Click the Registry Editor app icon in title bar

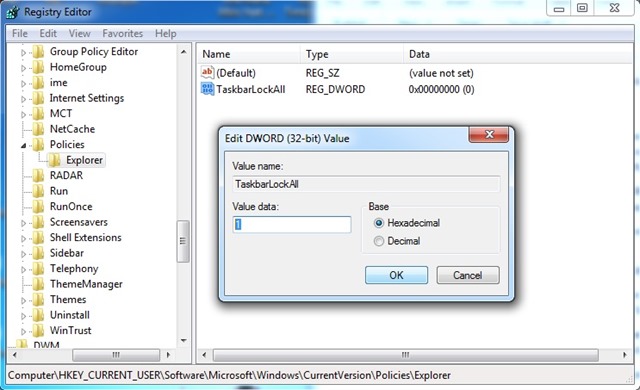(x=13, y=12)
